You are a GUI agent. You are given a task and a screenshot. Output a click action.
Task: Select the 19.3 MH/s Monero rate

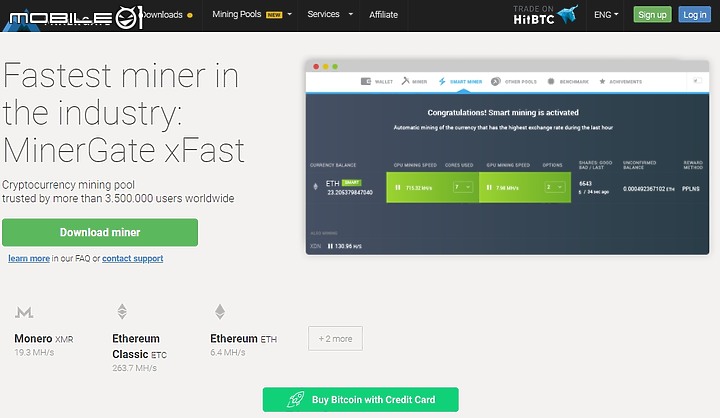pos(34,352)
